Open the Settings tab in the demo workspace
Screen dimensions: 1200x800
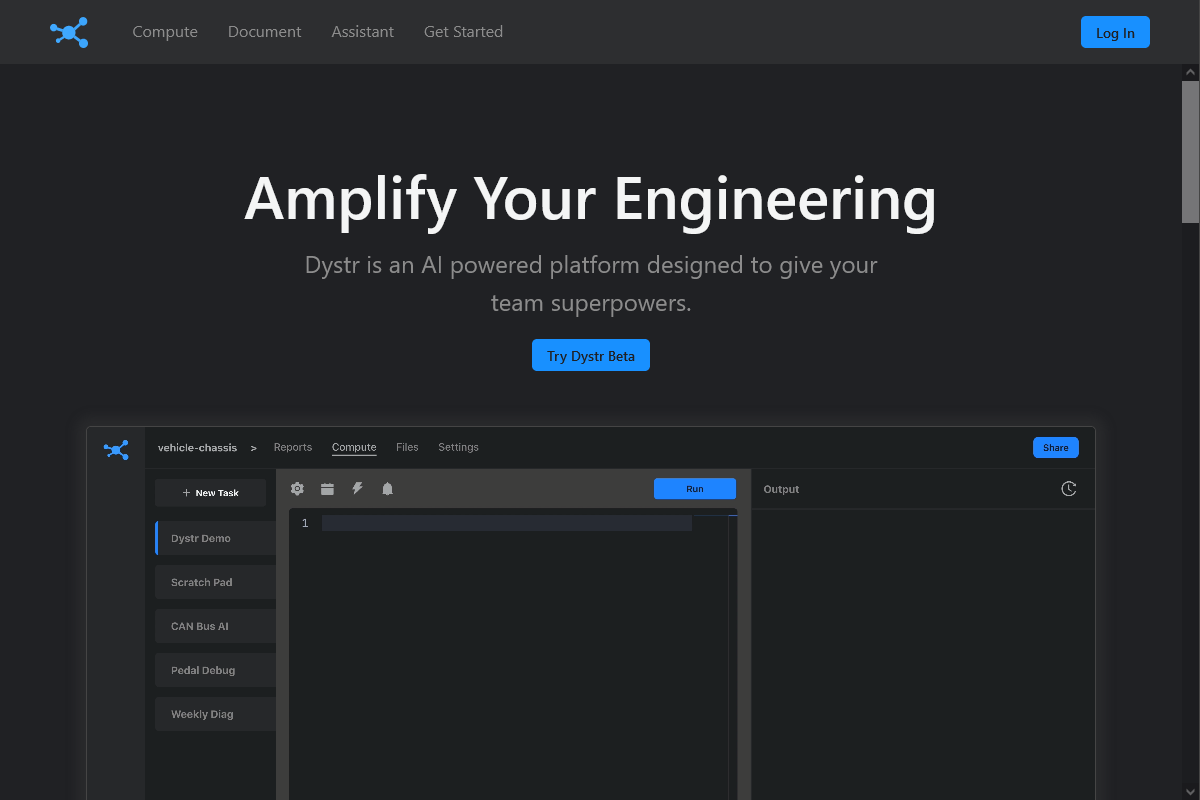pyautogui.click(x=458, y=447)
